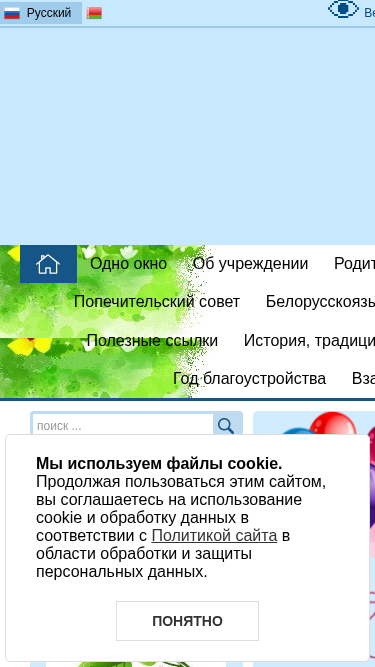Screen dimensions: 375x667
Task: Click the home icon in navigation
Action: pos(48,264)
